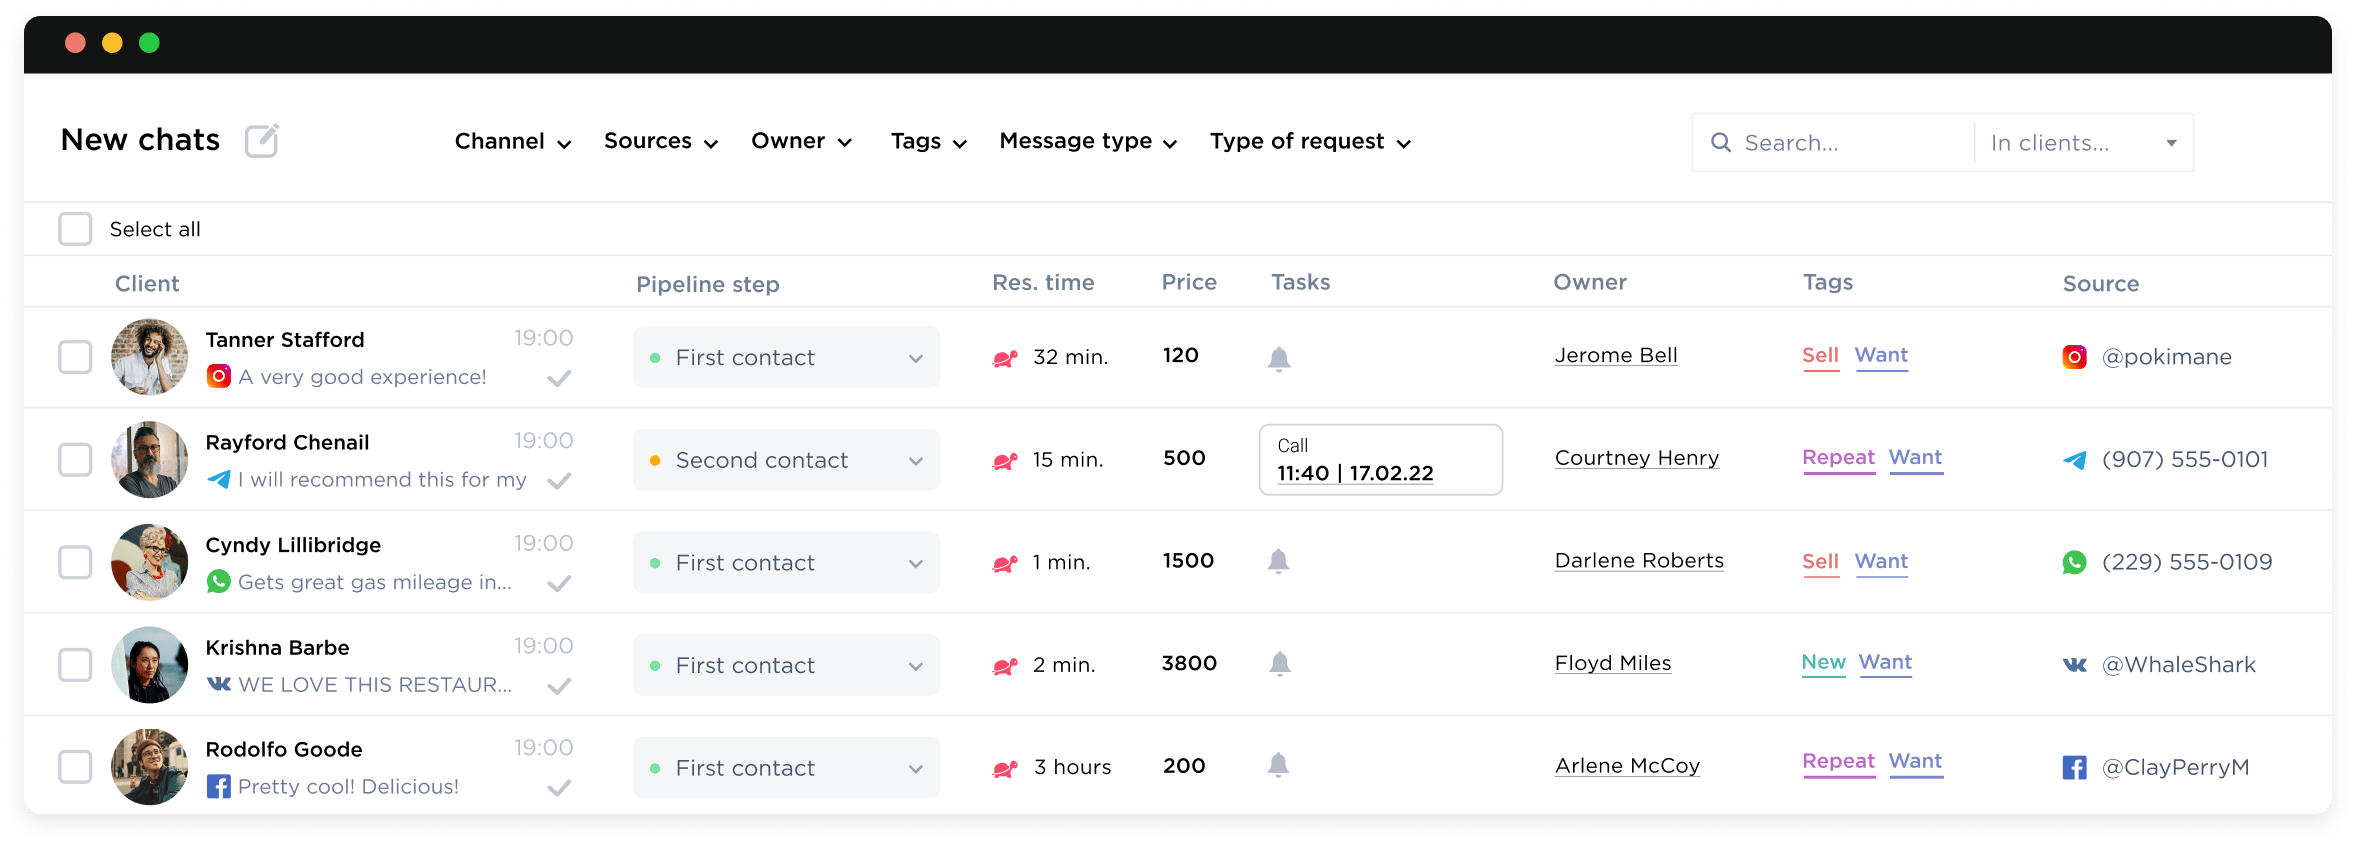Click the Price column header
This screenshot has width=2356, height=846.
pos(1189,283)
